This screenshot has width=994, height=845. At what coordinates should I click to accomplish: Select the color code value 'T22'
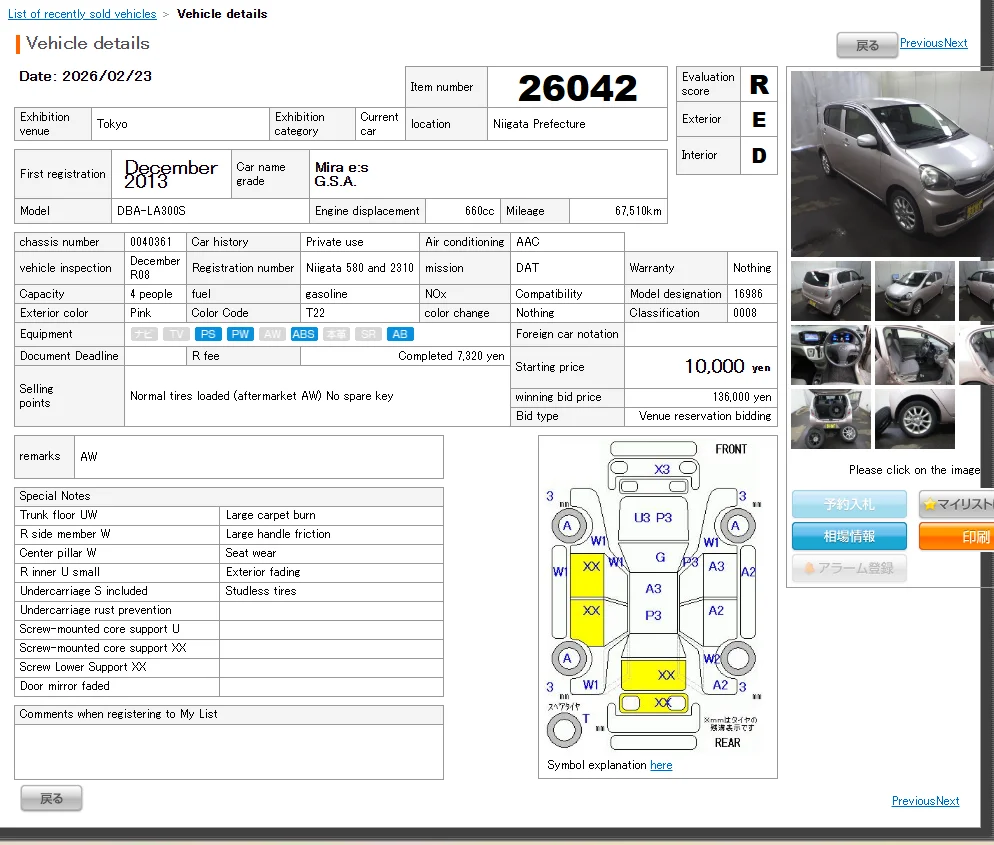tap(315, 313)
